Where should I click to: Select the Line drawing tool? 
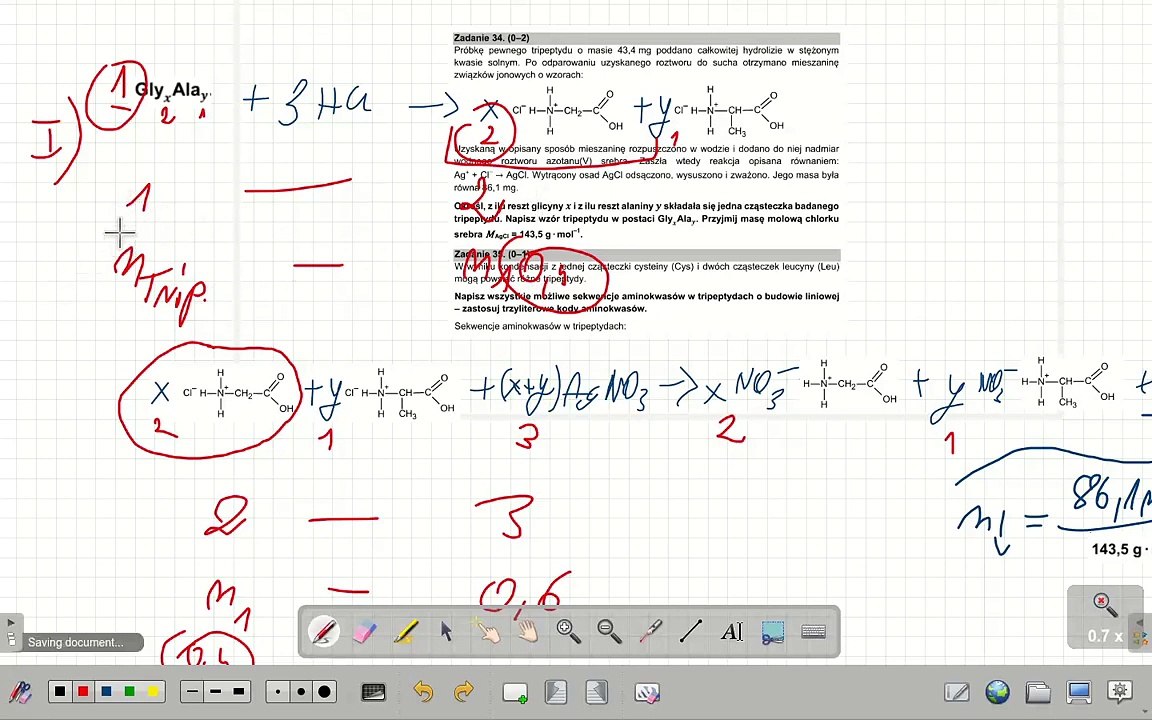pyautogui.click(x=691, y=631)
